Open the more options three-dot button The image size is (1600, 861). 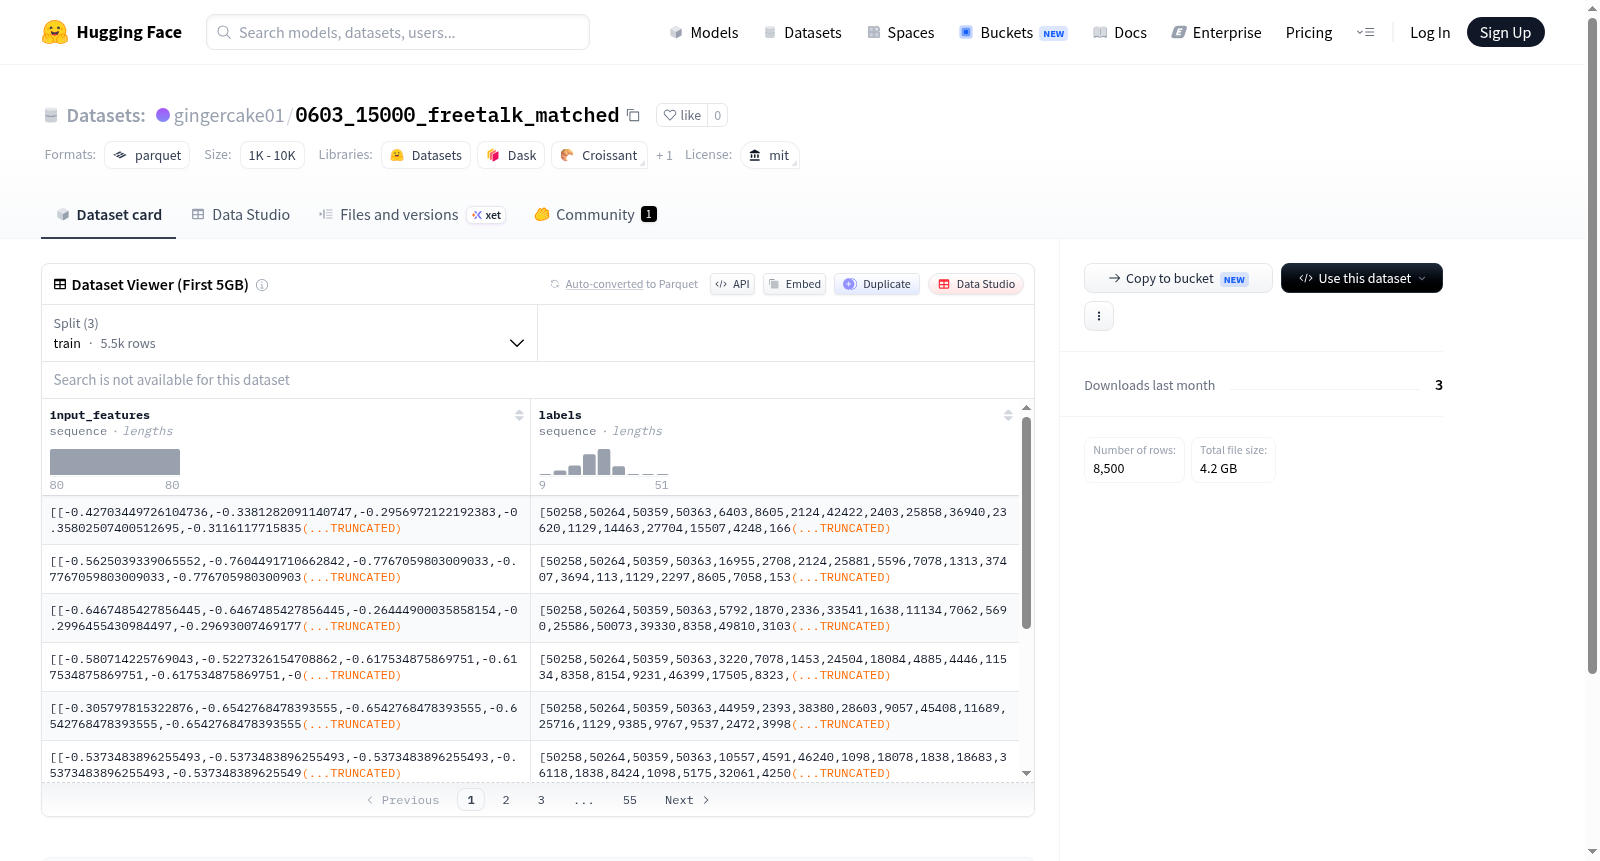click(1099, 316)
